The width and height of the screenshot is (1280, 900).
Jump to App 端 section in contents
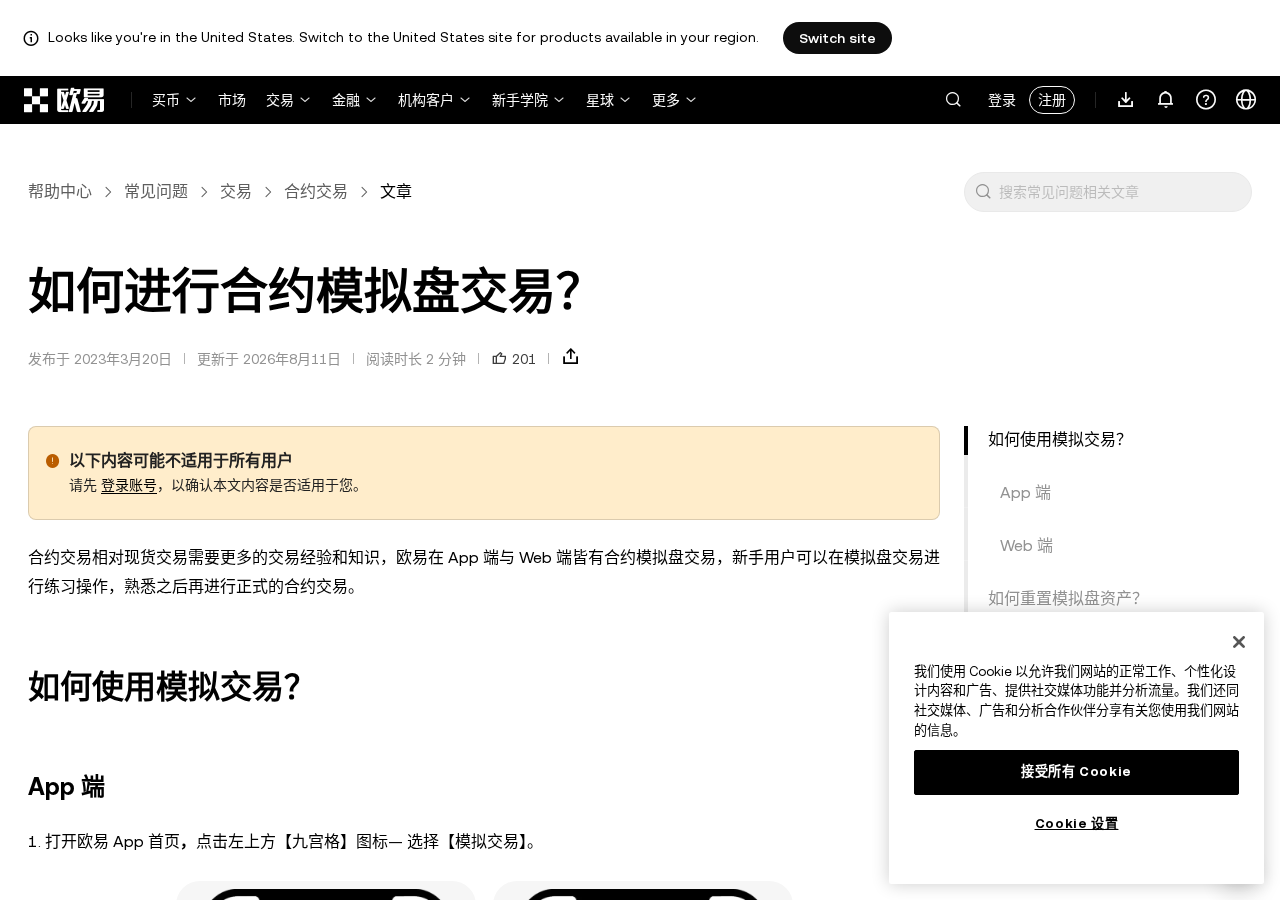(1025, 492)
